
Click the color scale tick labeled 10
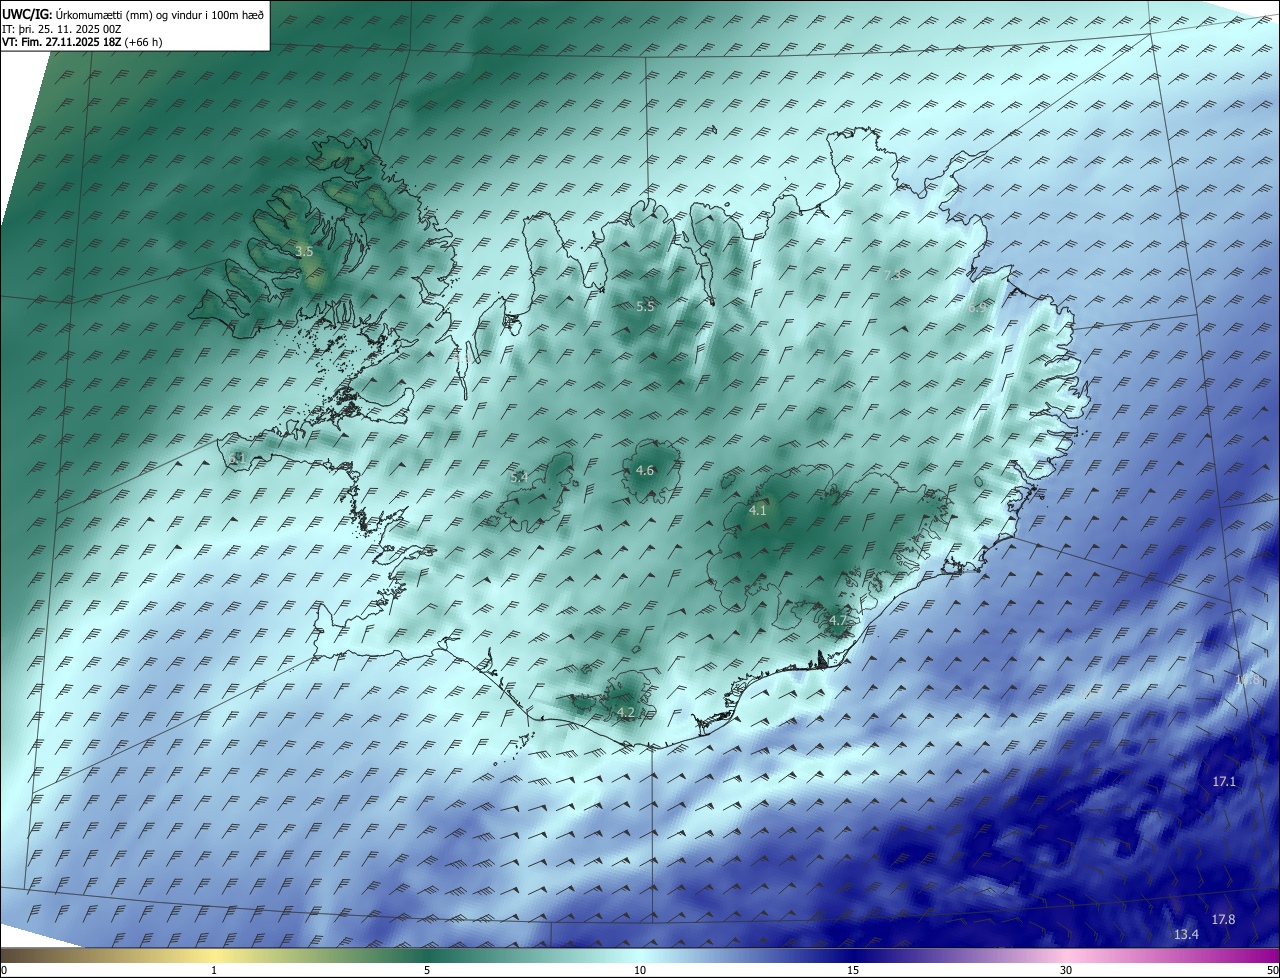(x=640, y=970)
